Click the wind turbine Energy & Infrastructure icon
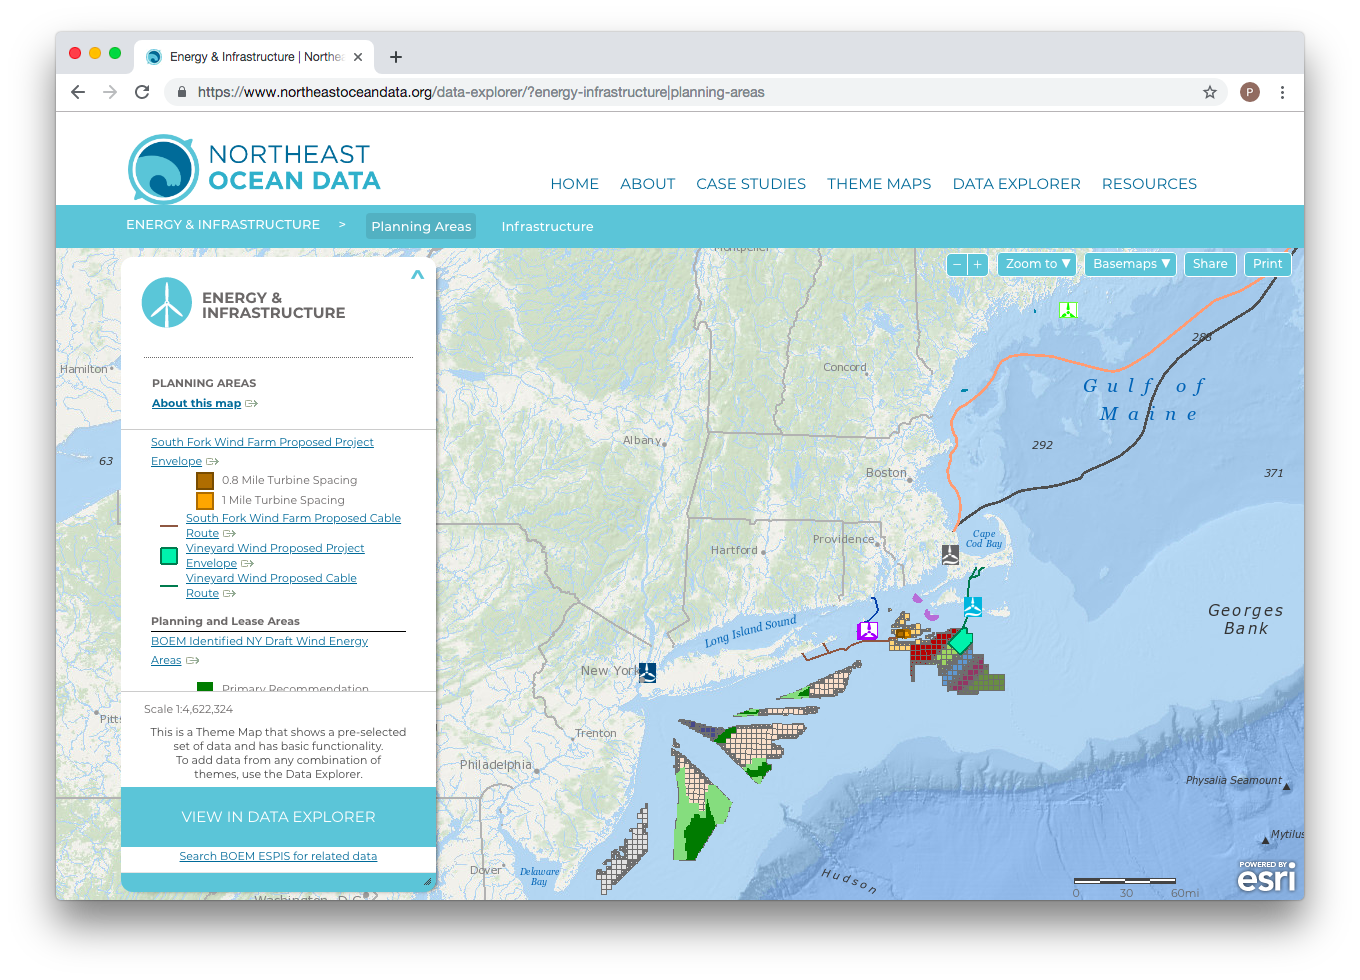1360x980 pixels. click(x=166, y=302)
